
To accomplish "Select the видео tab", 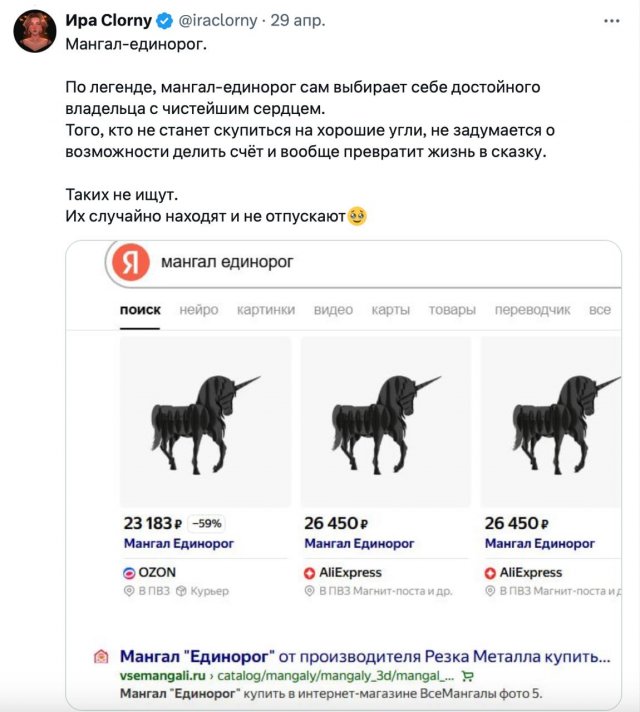I will point(333,310).
